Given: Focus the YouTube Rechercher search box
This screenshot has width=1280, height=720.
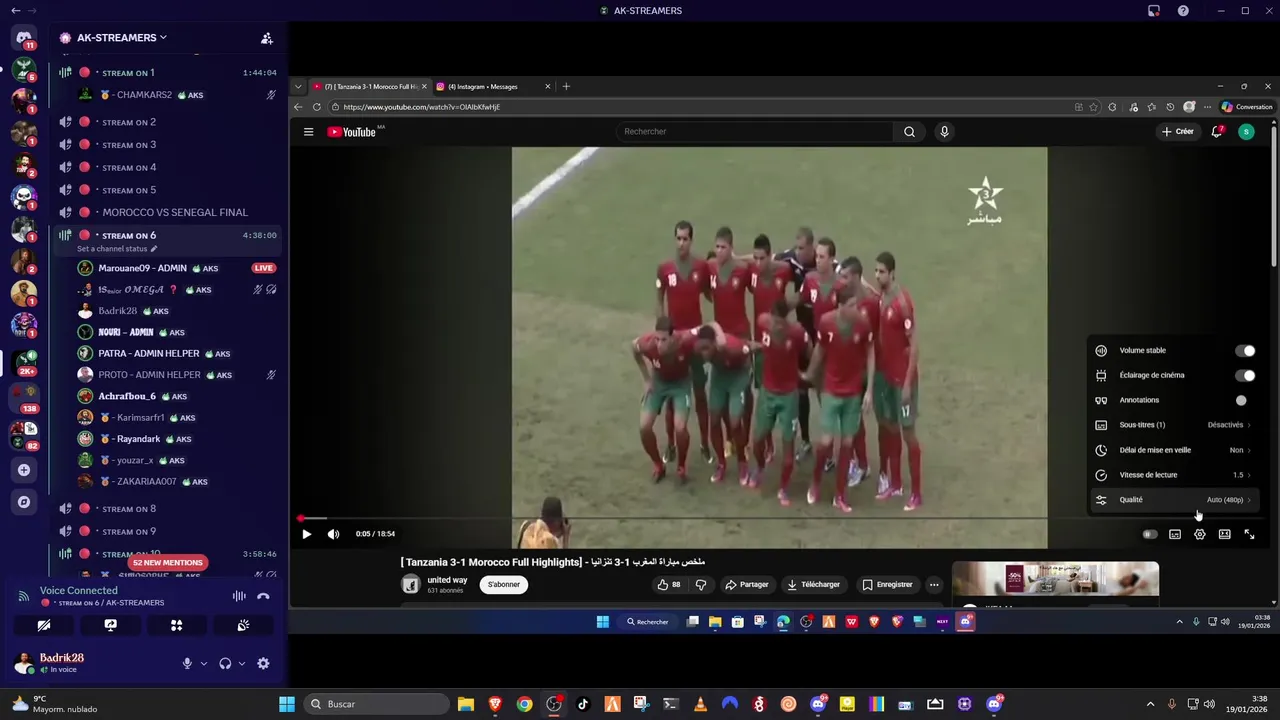Looking at the screenshot, I should [755, 132].
